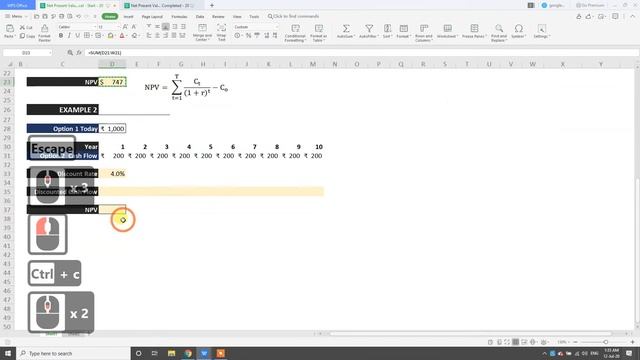Select the Option 1 Today 1,000 cell

[112, 129]
